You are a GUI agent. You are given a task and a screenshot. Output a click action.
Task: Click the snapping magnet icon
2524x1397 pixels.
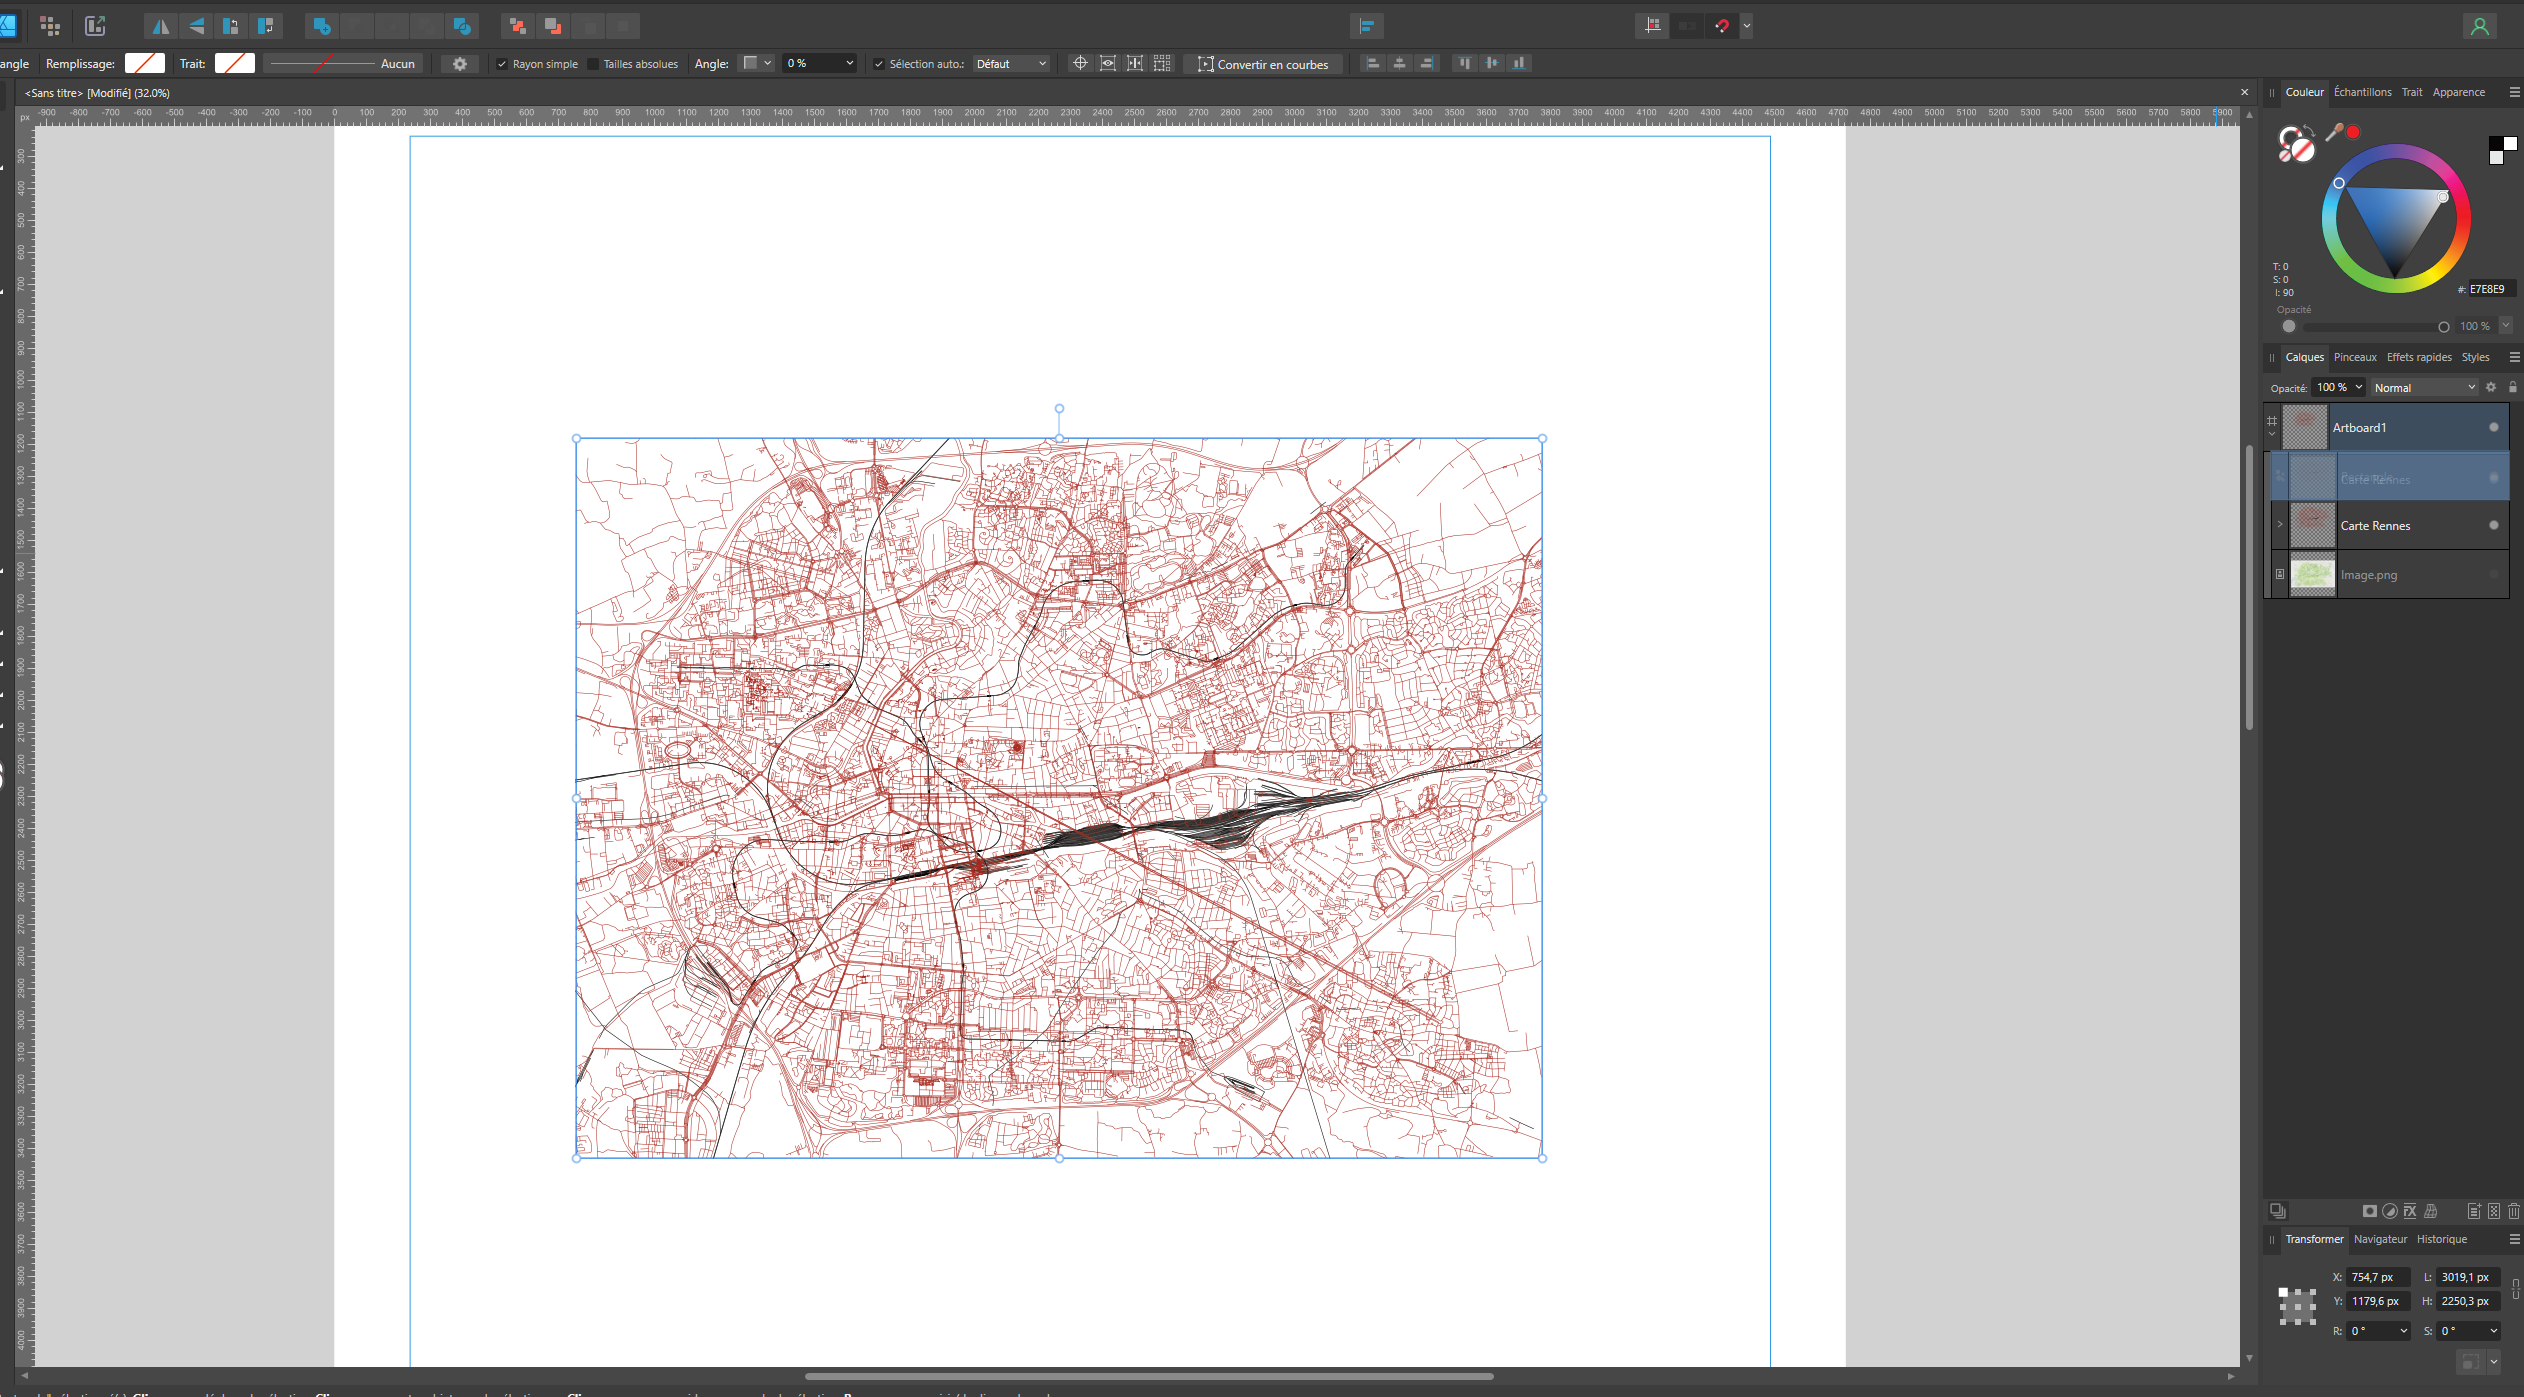(1722, 26)
